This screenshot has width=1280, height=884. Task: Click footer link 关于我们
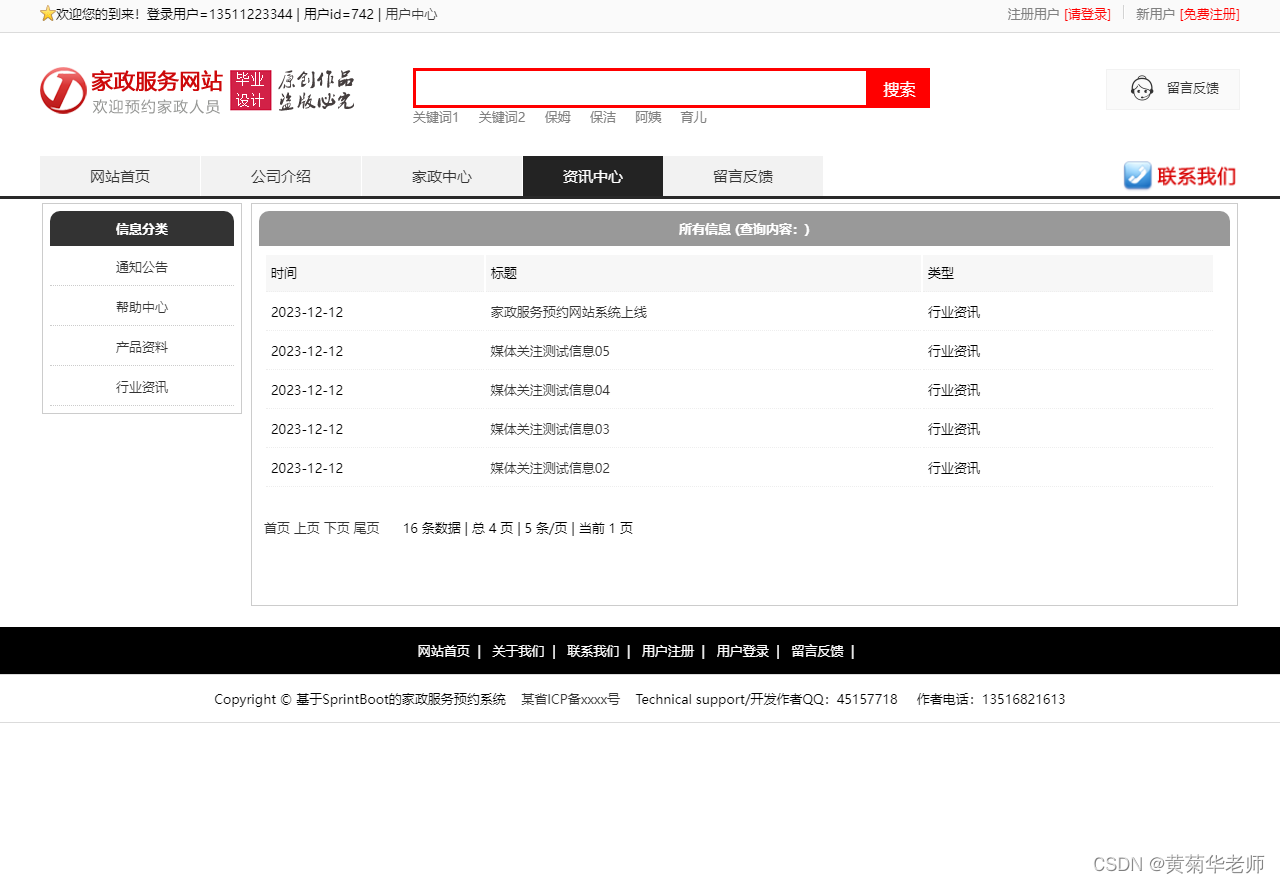pos(518,651)
